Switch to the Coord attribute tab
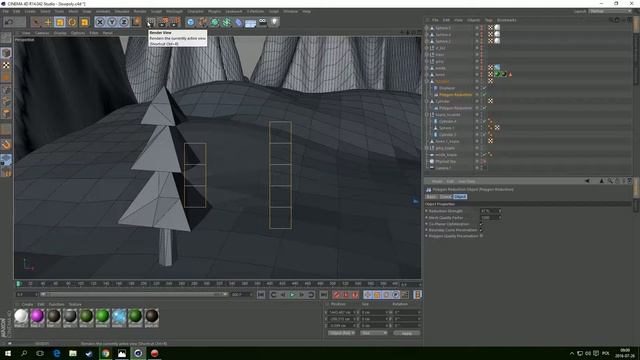The image size is (640, 360). point(445,197)
